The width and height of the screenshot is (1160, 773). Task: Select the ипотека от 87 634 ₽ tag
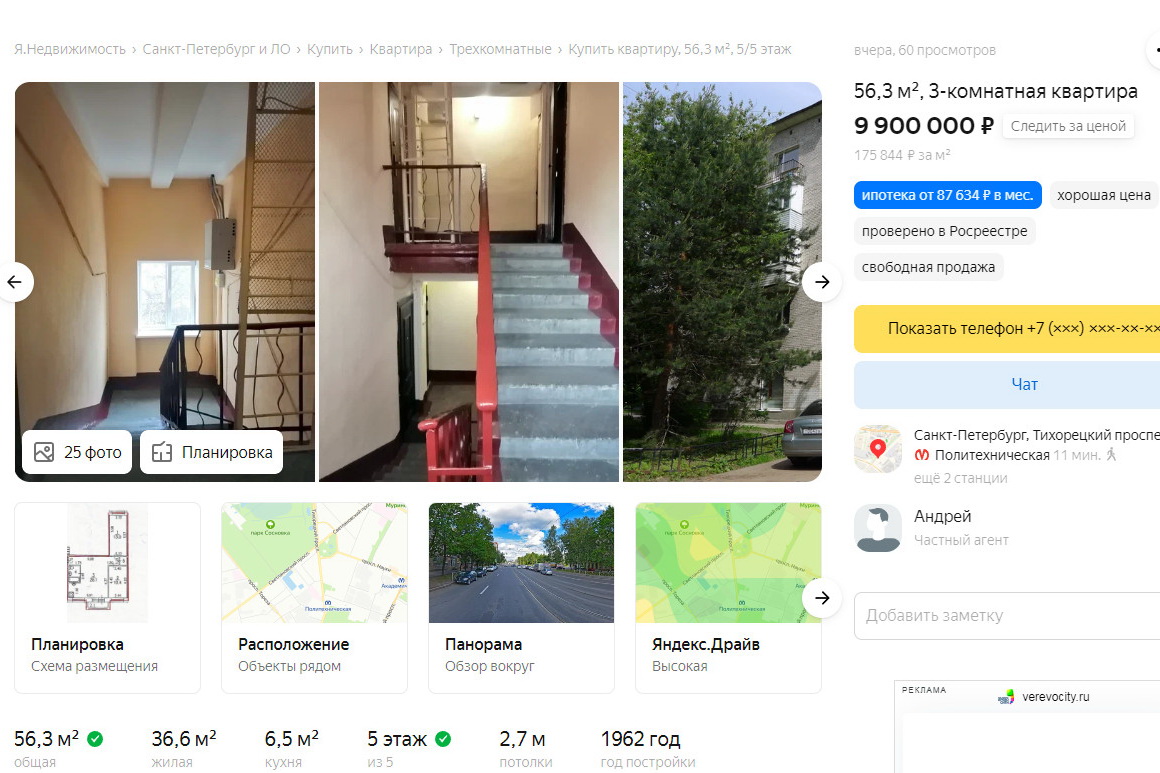(x=948, y=195)
